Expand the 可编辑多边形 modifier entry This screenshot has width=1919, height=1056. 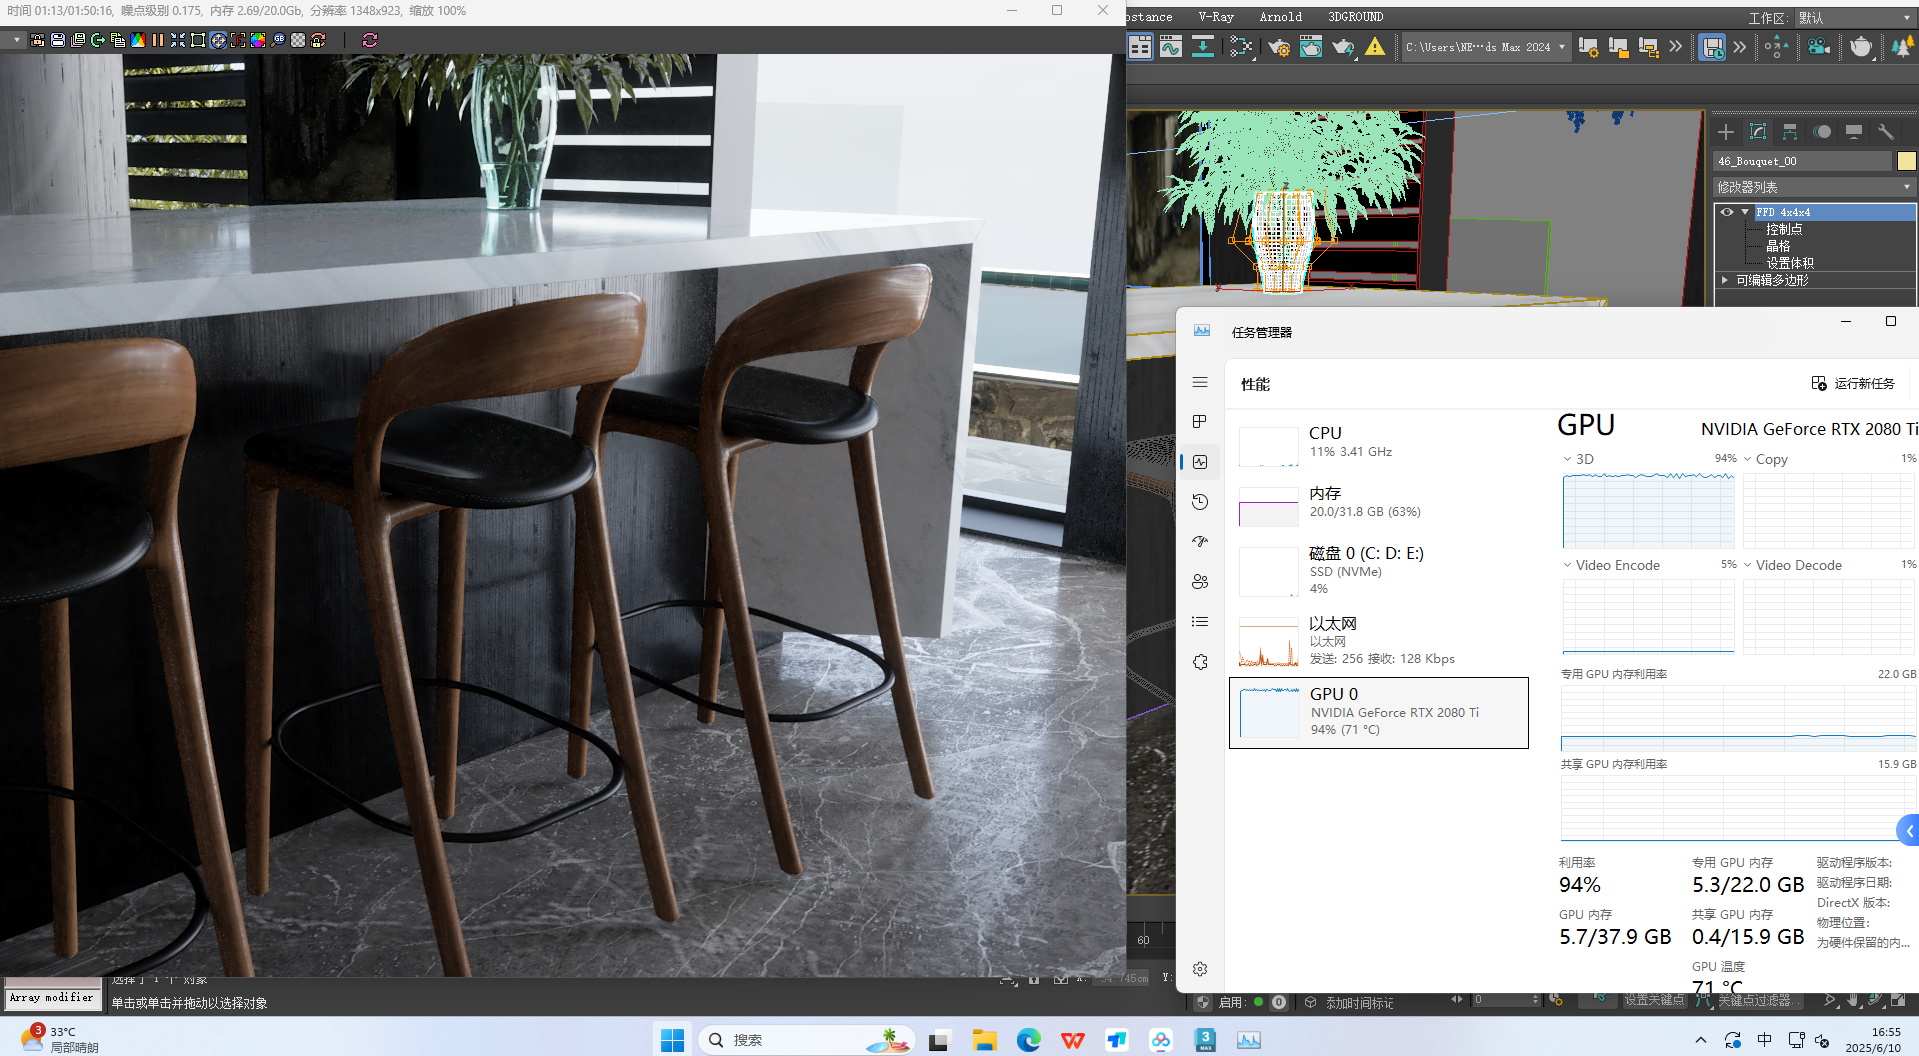pyautogui.click(x=1725, y=280)
